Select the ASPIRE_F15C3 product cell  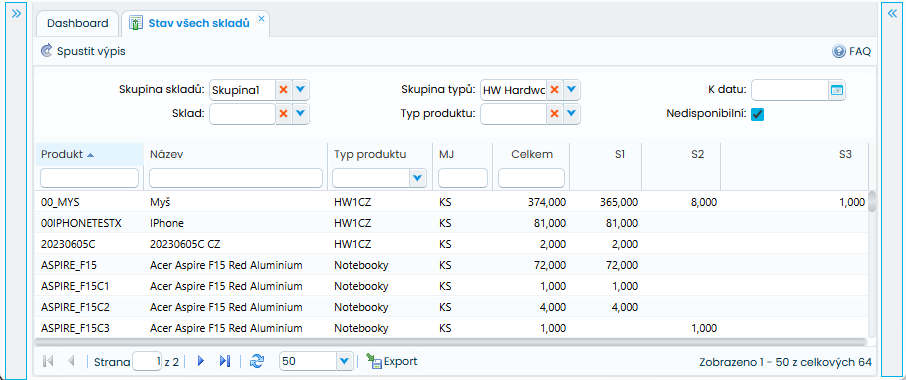(x=90, y=328)
